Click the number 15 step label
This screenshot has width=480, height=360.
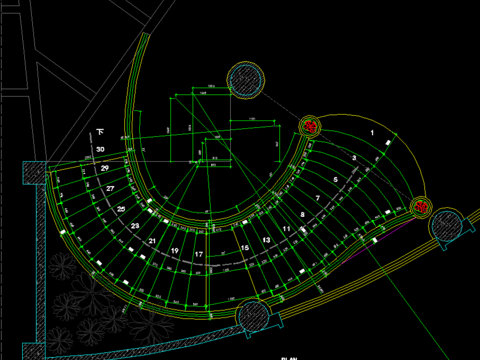point(245,248)
